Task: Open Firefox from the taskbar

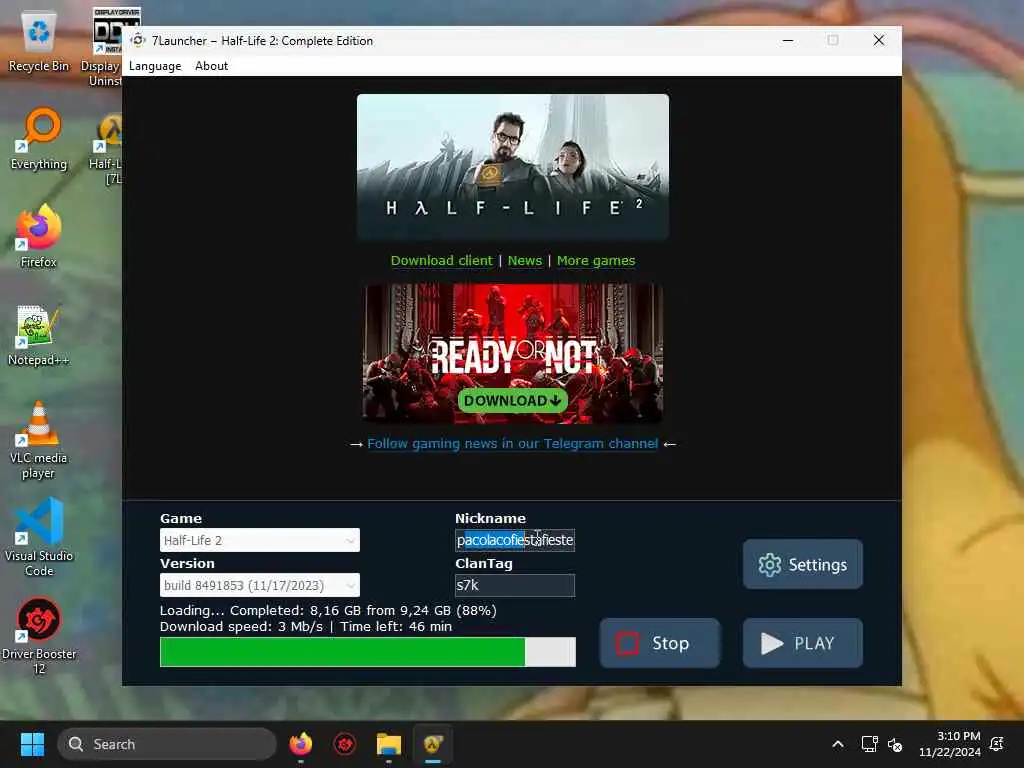Action: click(x=300, y=744)
